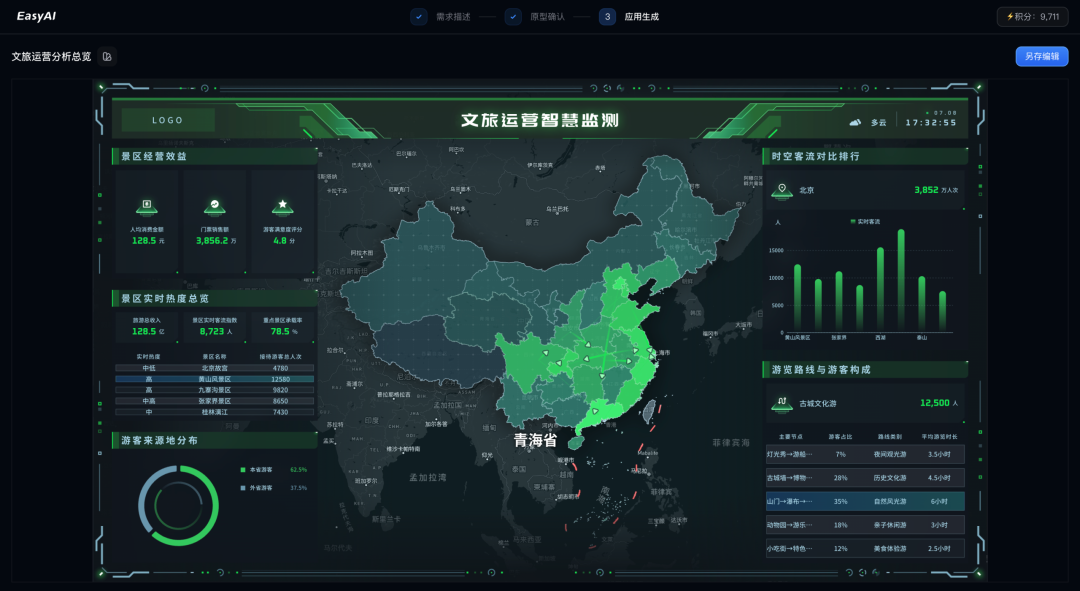The height and width of the screenshot is (591, 1080).
Task: Click the 4.8 分 satisfaction score
Action: tap(284, 240)
